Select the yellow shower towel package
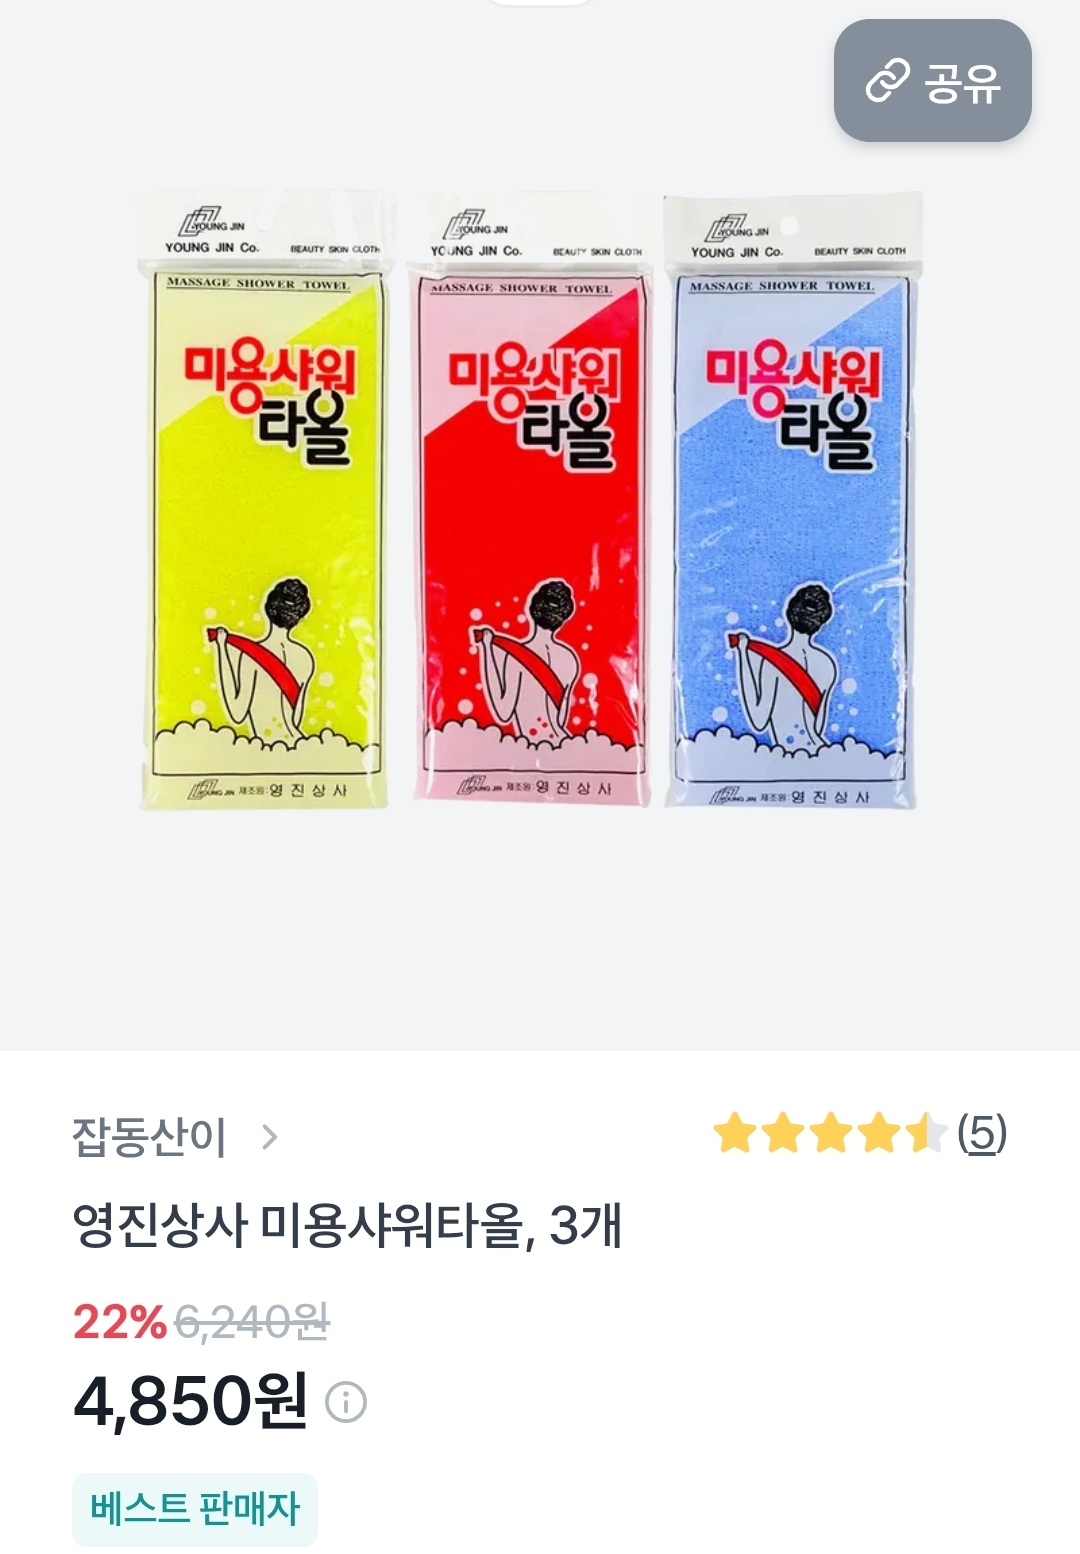Viewport: 1080px width, 1554px height. pyautogui.click(x=262, y=500)
